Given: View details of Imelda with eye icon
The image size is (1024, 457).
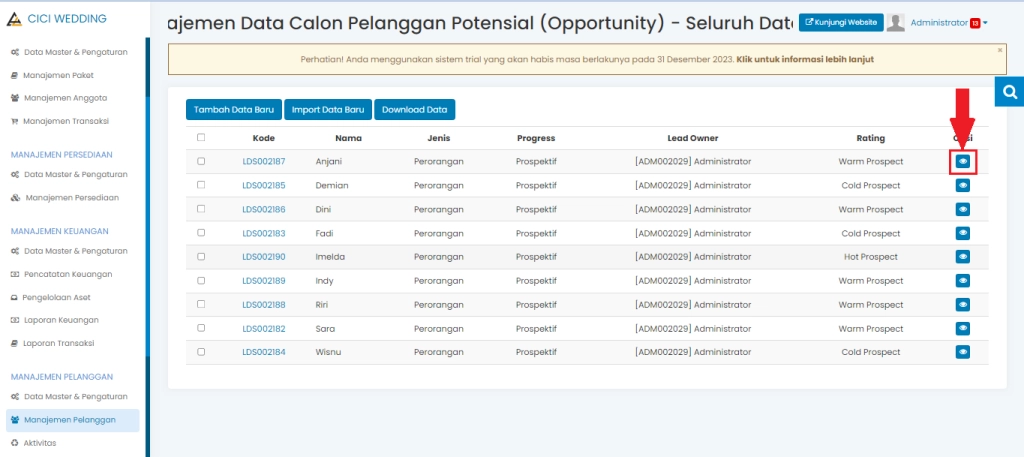Looking at the screenshot, I should (x=962, y=257).
